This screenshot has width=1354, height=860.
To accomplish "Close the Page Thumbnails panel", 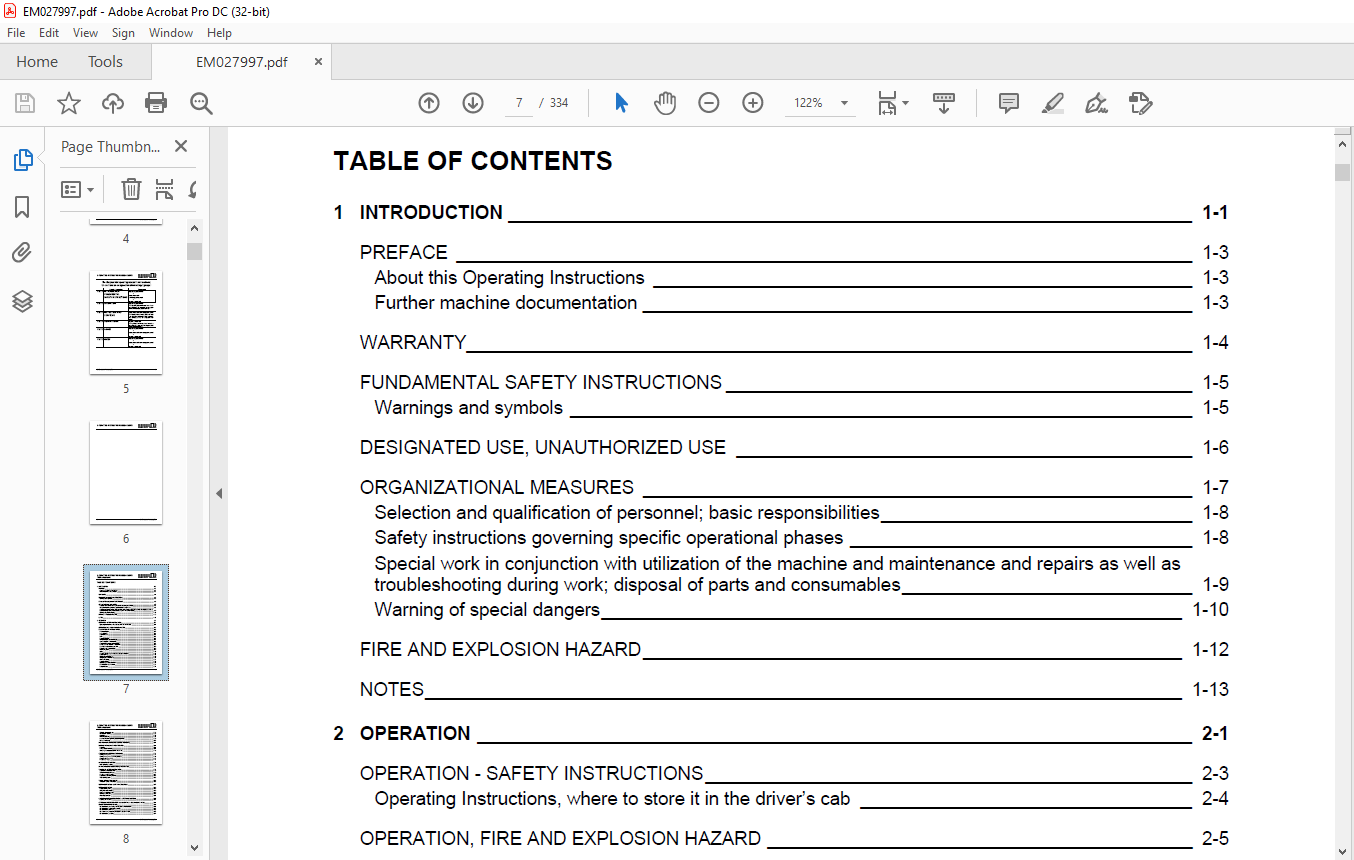I will (x=181, y=146).
